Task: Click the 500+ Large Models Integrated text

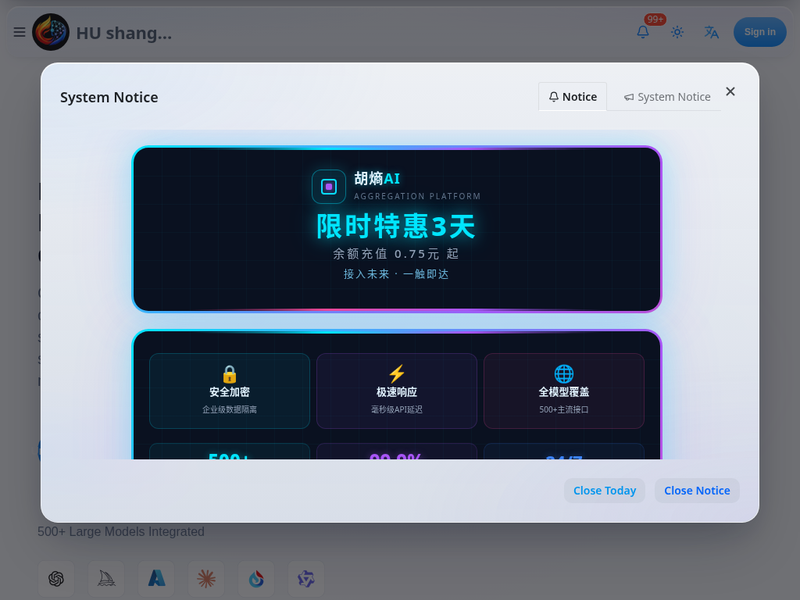Action: click(121, 532)
